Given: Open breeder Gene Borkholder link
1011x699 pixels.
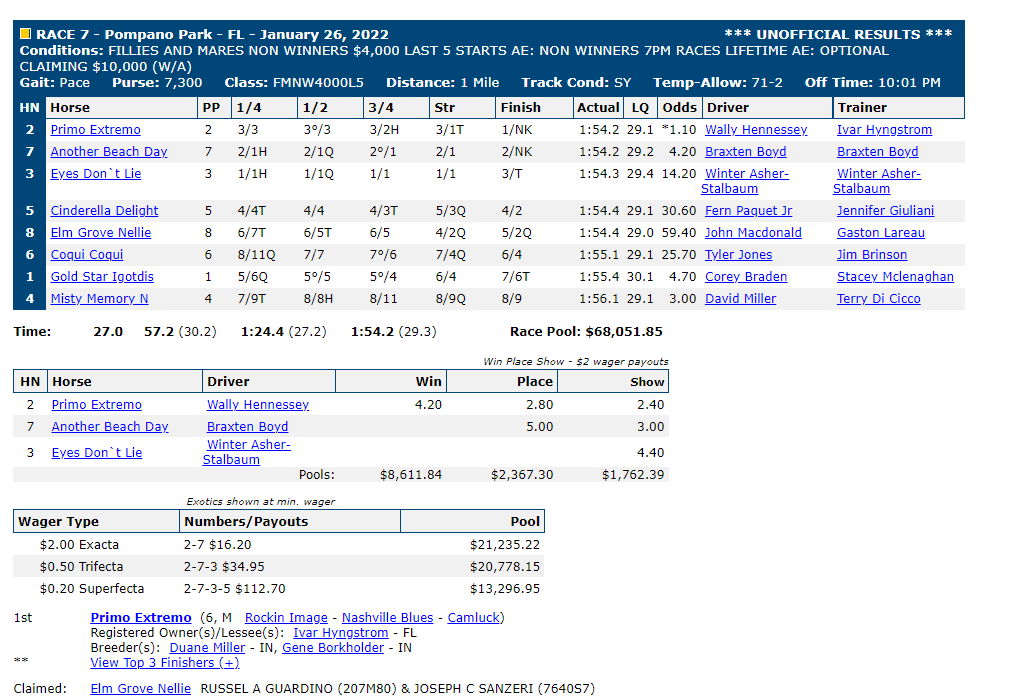Looking at the screenshot, I should click(333, 647).
